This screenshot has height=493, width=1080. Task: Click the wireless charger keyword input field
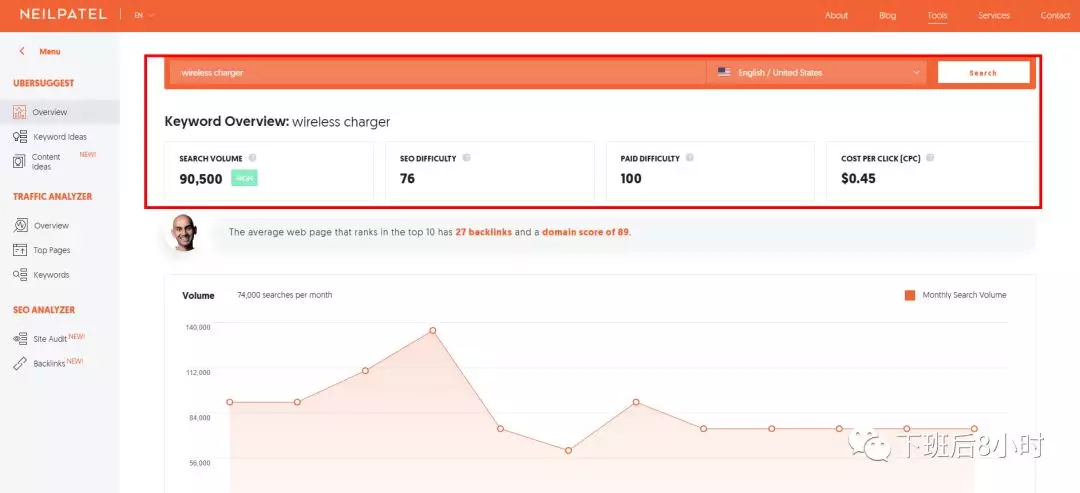436,73
